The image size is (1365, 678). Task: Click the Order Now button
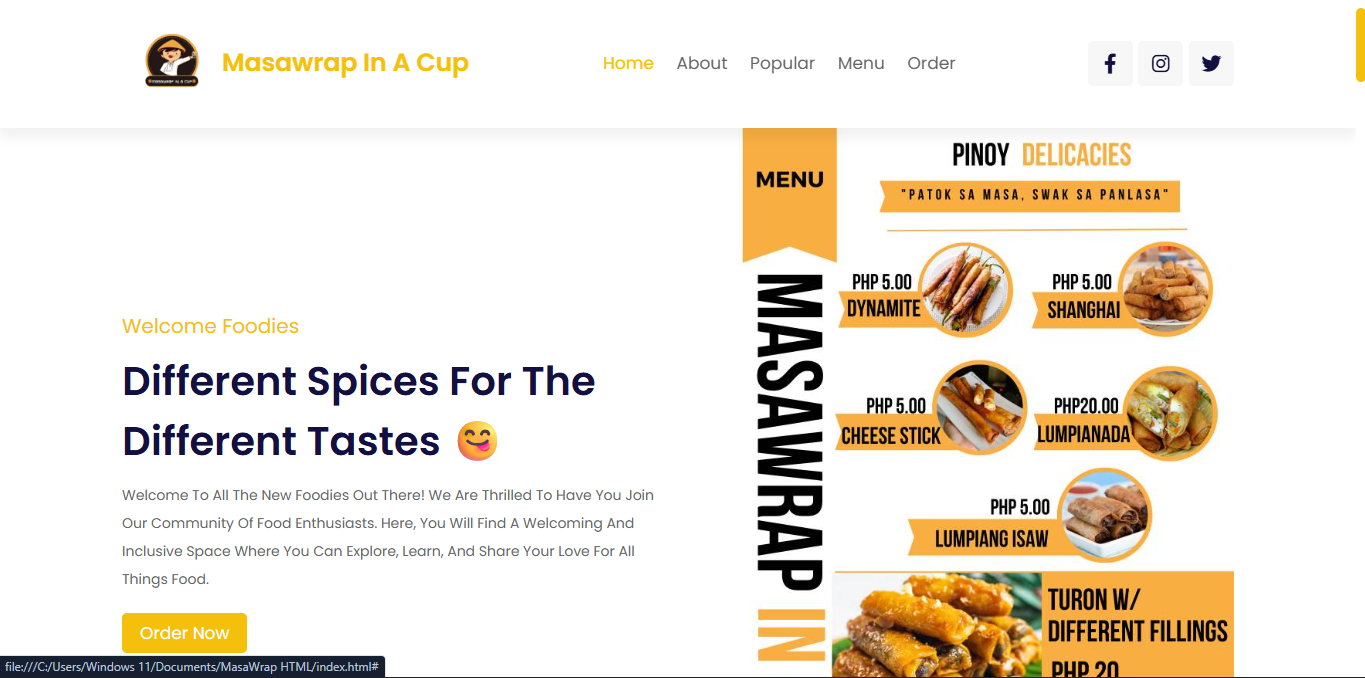[184, 633]
